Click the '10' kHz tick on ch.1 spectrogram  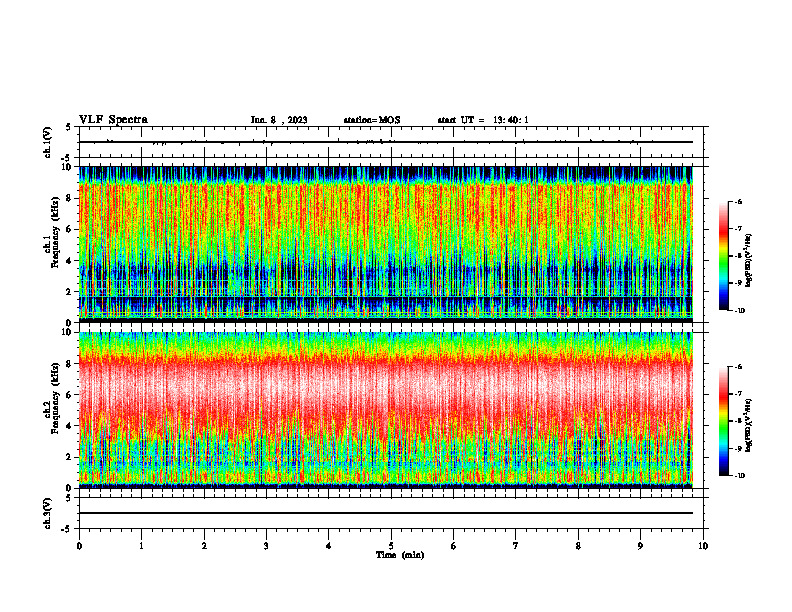pos(67,167)
